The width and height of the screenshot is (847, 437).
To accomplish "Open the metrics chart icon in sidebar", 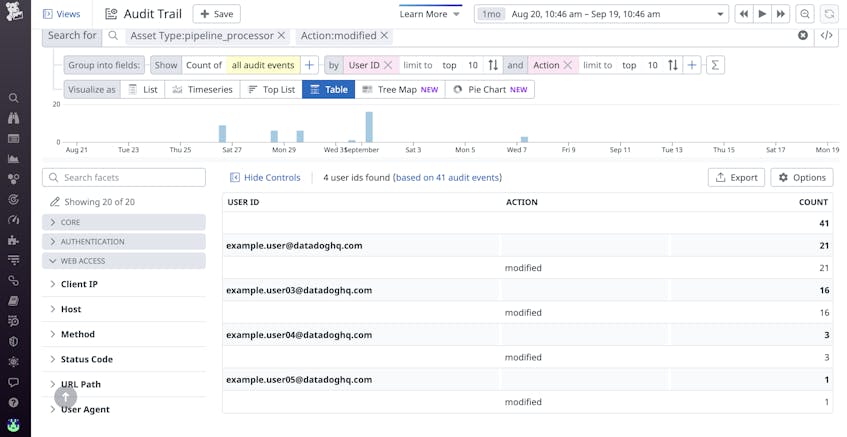I will point(14,159).
